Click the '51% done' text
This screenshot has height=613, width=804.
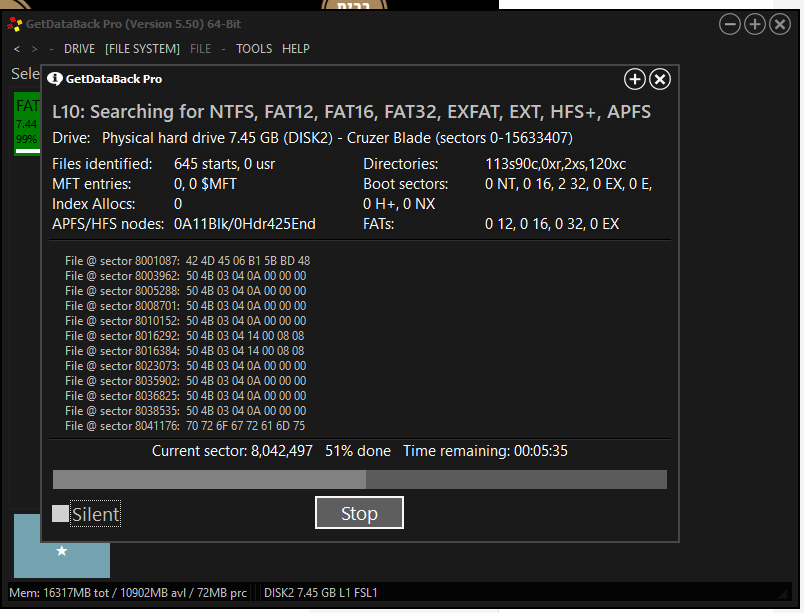click(x=358, y=451)
